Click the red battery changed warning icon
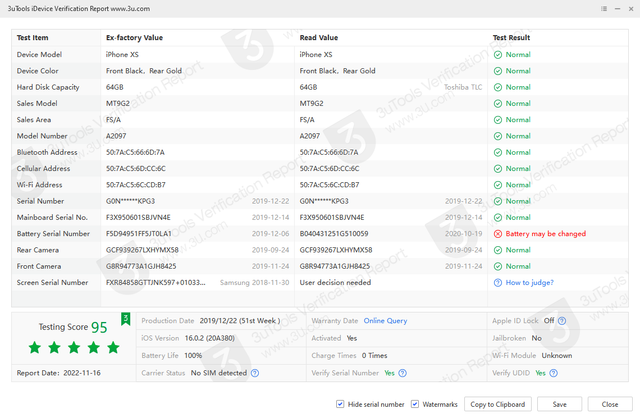Image resolution: width=640 pixels, height=420 pixels. [x=498, y=234]
